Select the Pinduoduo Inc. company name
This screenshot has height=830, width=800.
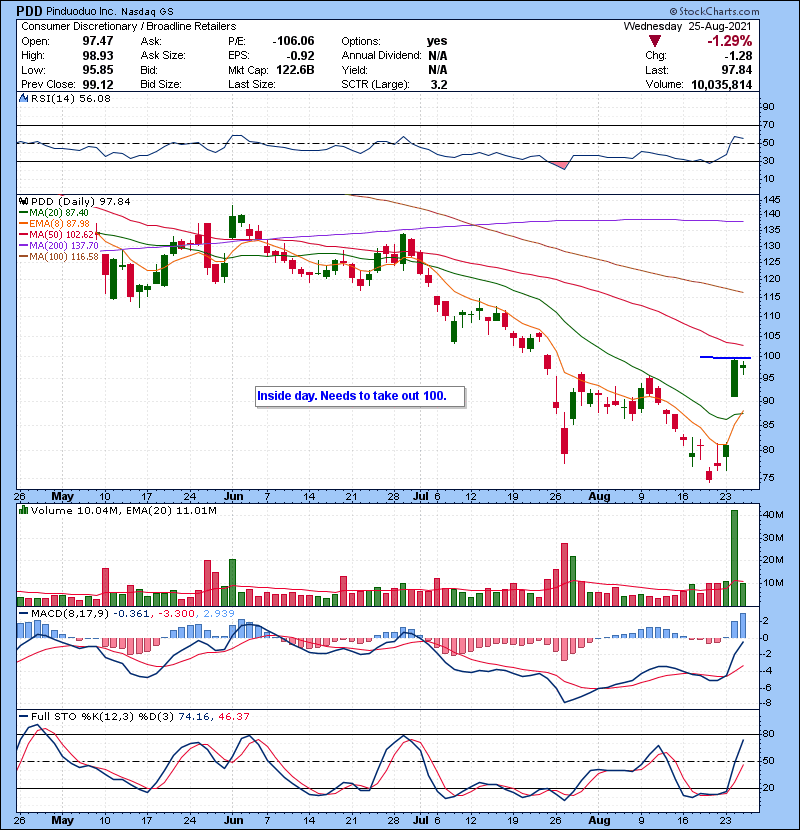[x=82, y=11]
